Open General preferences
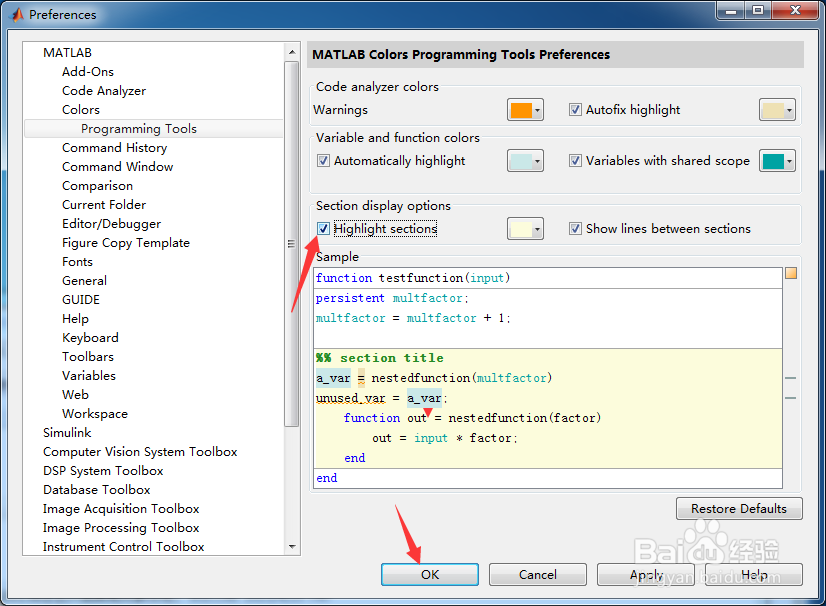The image size is (826, 606). pyautogui.click(x=84, y=280)
